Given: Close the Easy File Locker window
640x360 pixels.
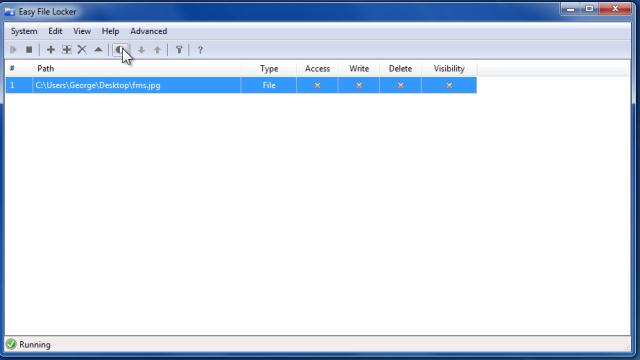Looking at the screenshot, I should coord(615,9).
